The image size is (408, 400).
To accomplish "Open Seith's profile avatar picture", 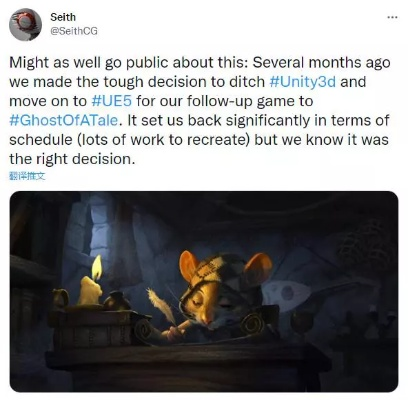I will pyautogui.click(x=25, y=24).
